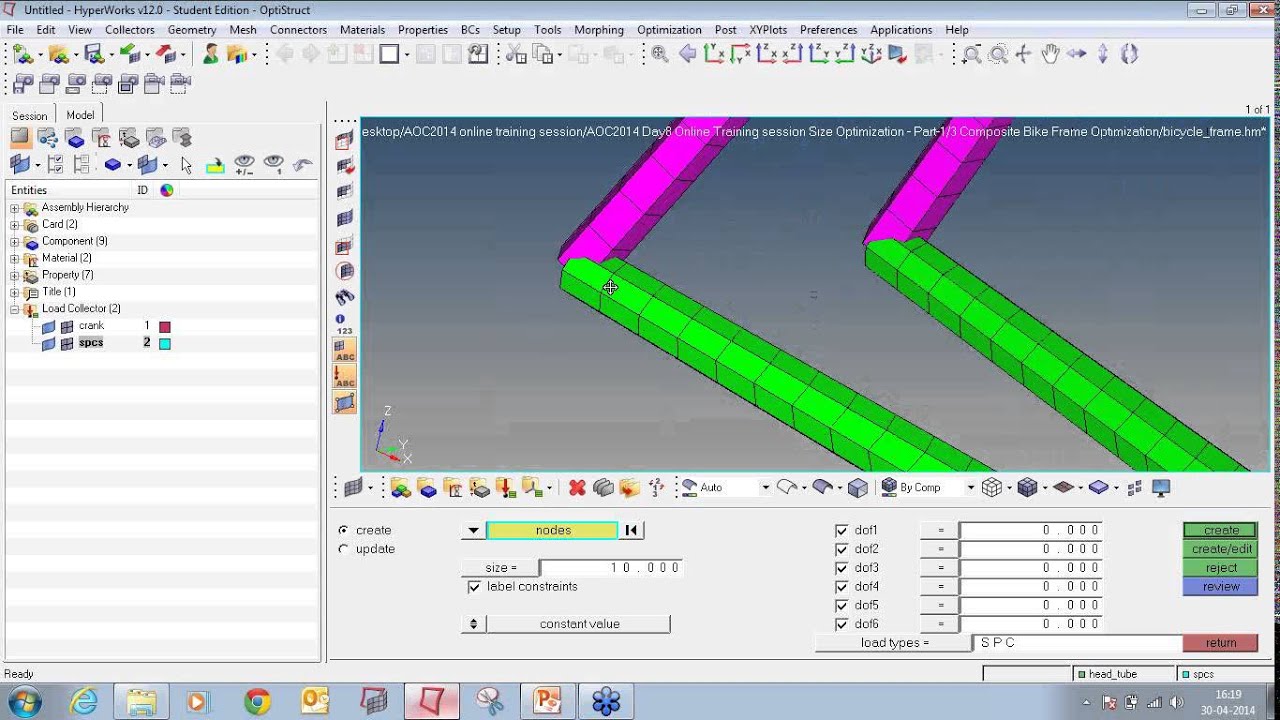Image resolution: width=1280 pixels, height=720 pixels.
Task: Click the Delete red X icon
Action: coord(577,488)
